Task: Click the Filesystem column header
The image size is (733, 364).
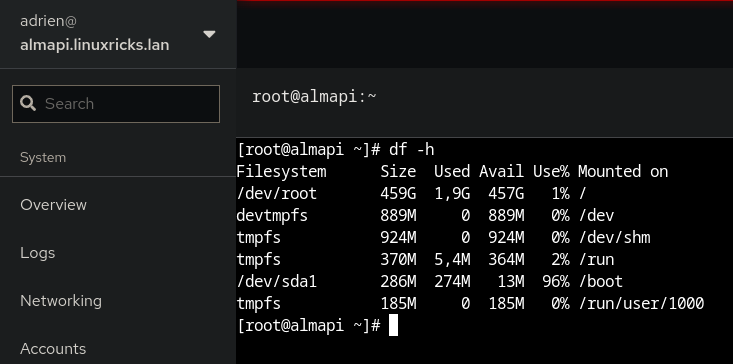Action: pyautogui.click(x=281, y=171)
